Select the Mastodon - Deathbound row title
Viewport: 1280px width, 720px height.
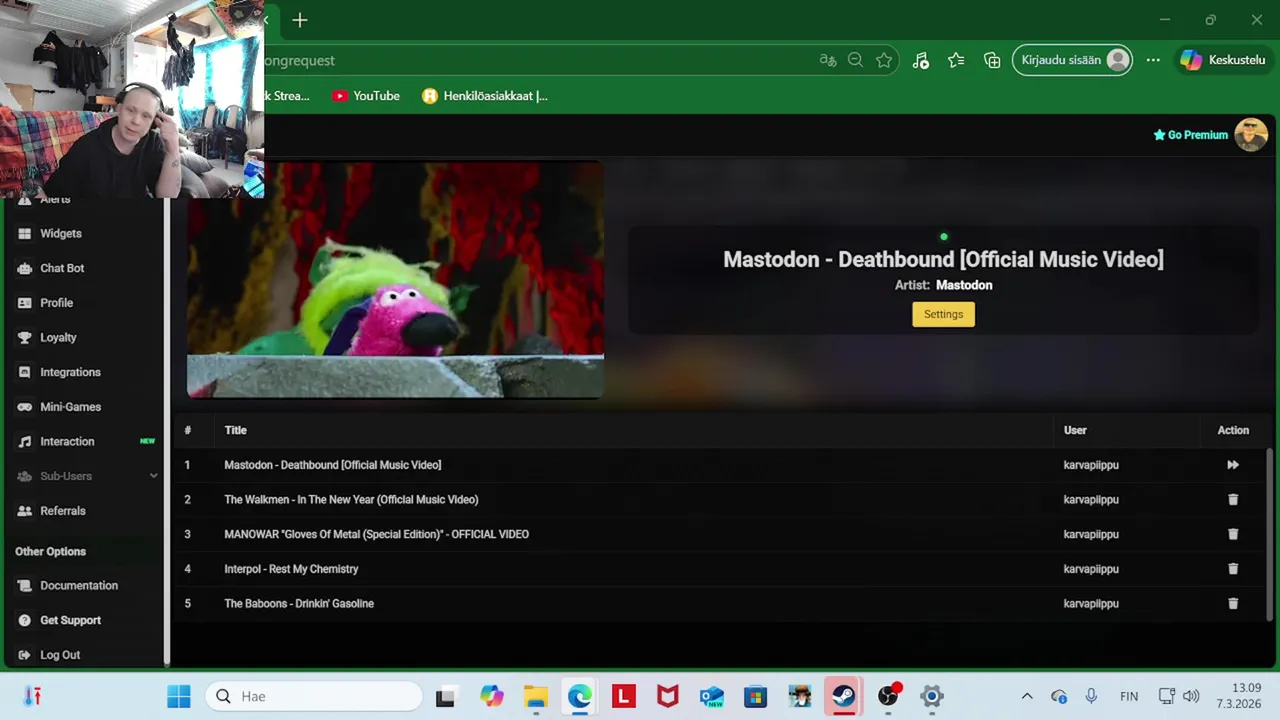click(332, 465)
